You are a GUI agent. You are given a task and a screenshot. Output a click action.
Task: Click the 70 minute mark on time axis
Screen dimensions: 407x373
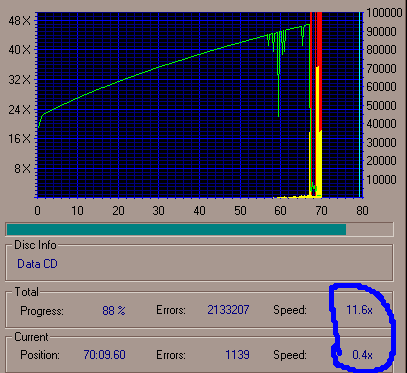tap(321, 211)
